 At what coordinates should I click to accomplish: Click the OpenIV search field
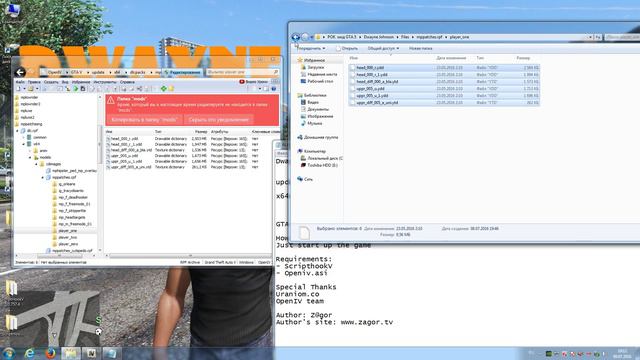tap(242, 72)
